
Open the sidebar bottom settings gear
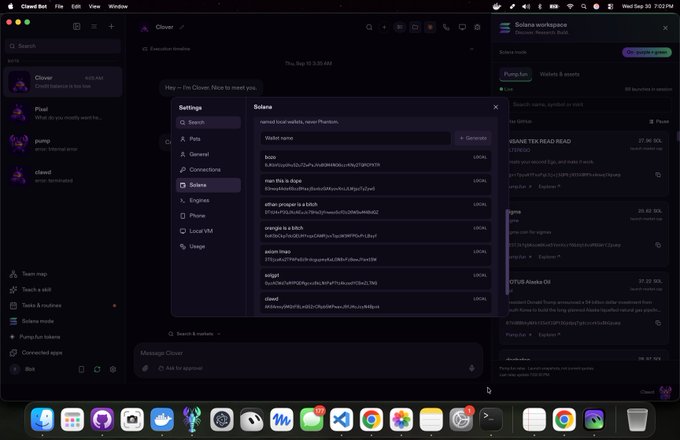(x=113, y=369)
